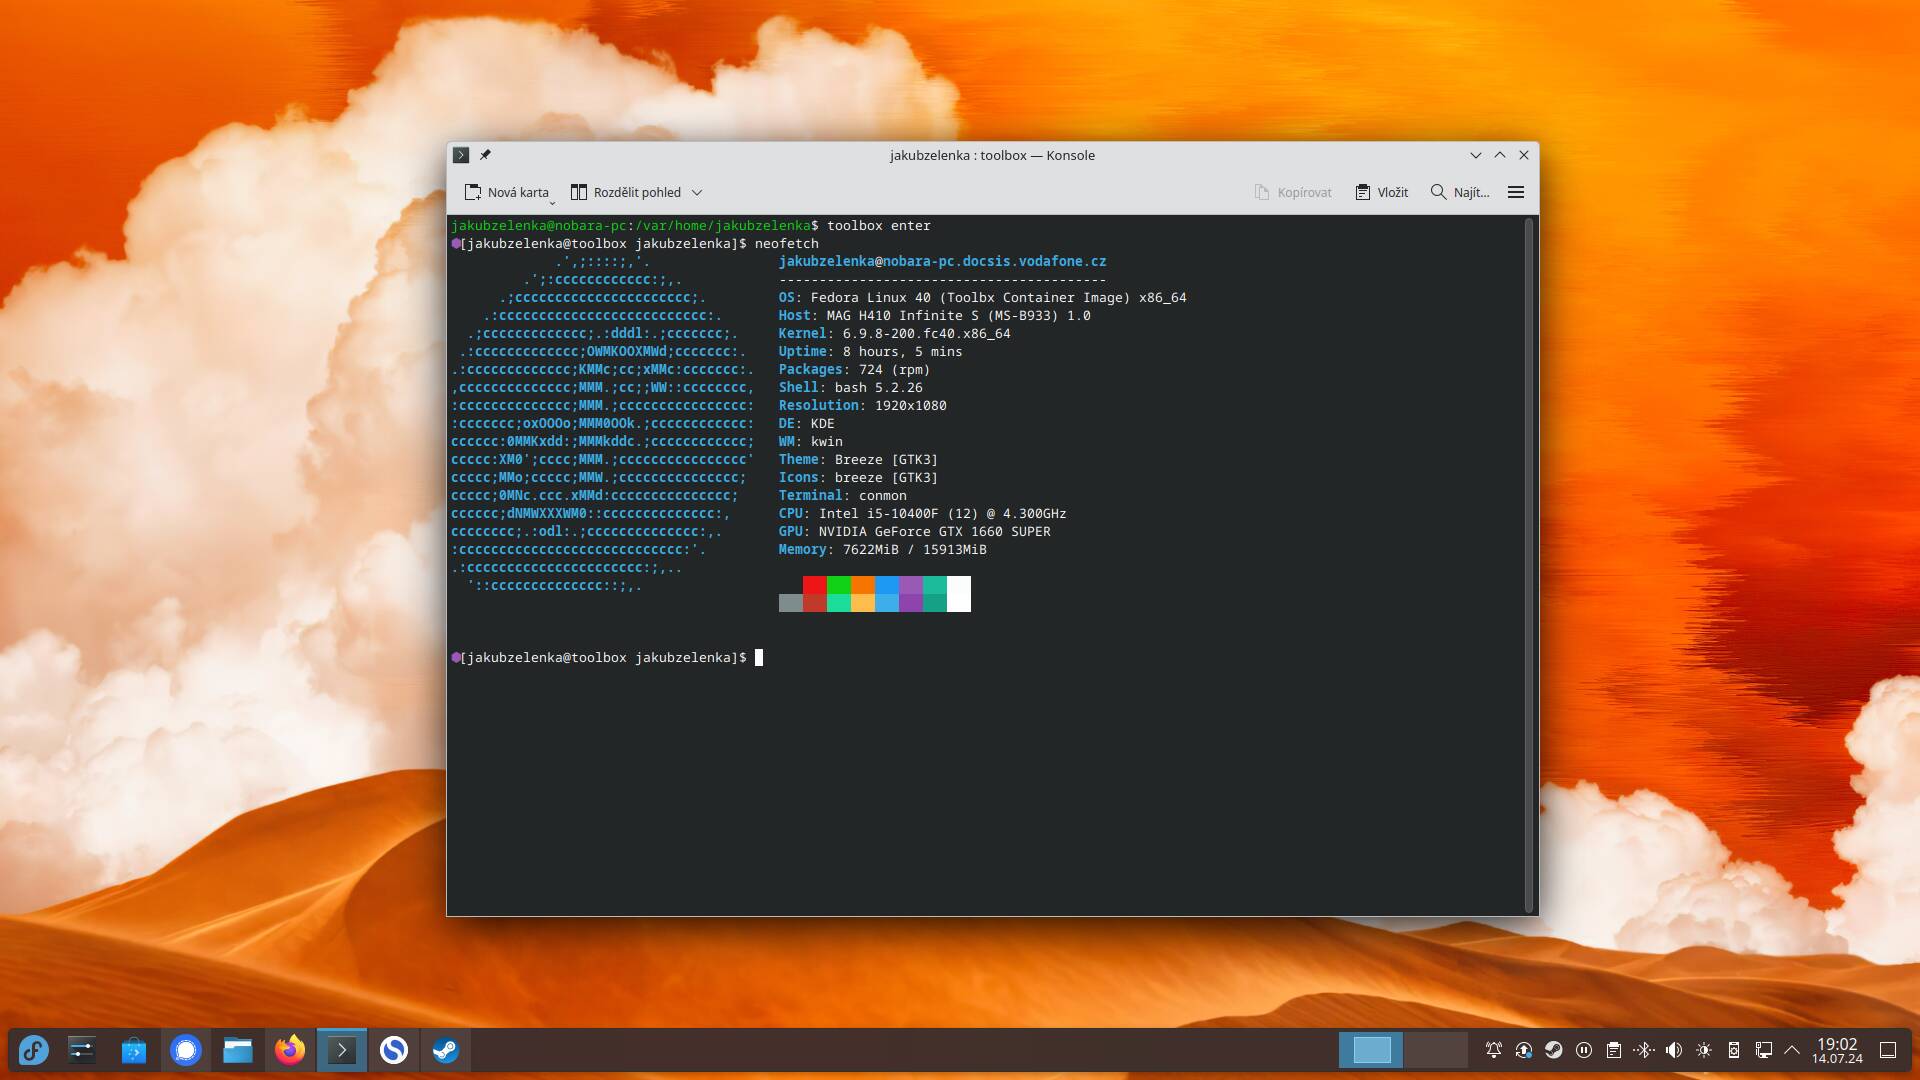Open the Discover software center
This screenshot has height=1080, width=1920.
(x=133, y=1051)
